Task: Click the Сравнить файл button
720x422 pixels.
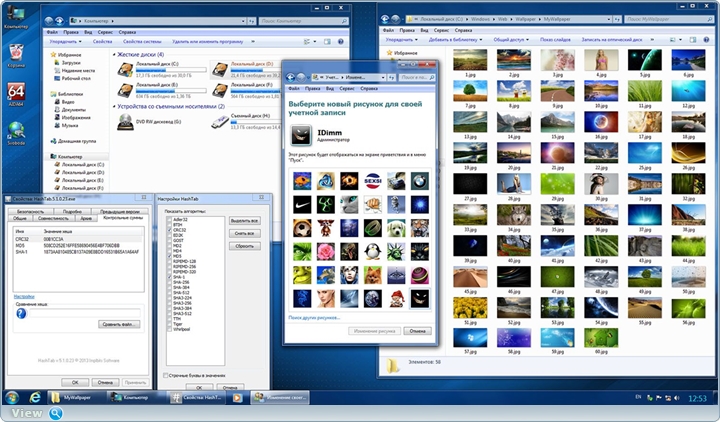Action: pyautogui.click(x=119, y=324)
